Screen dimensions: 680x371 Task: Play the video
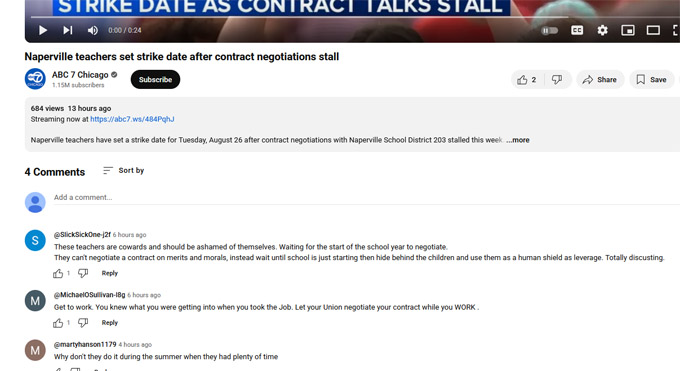pos(42,30)
